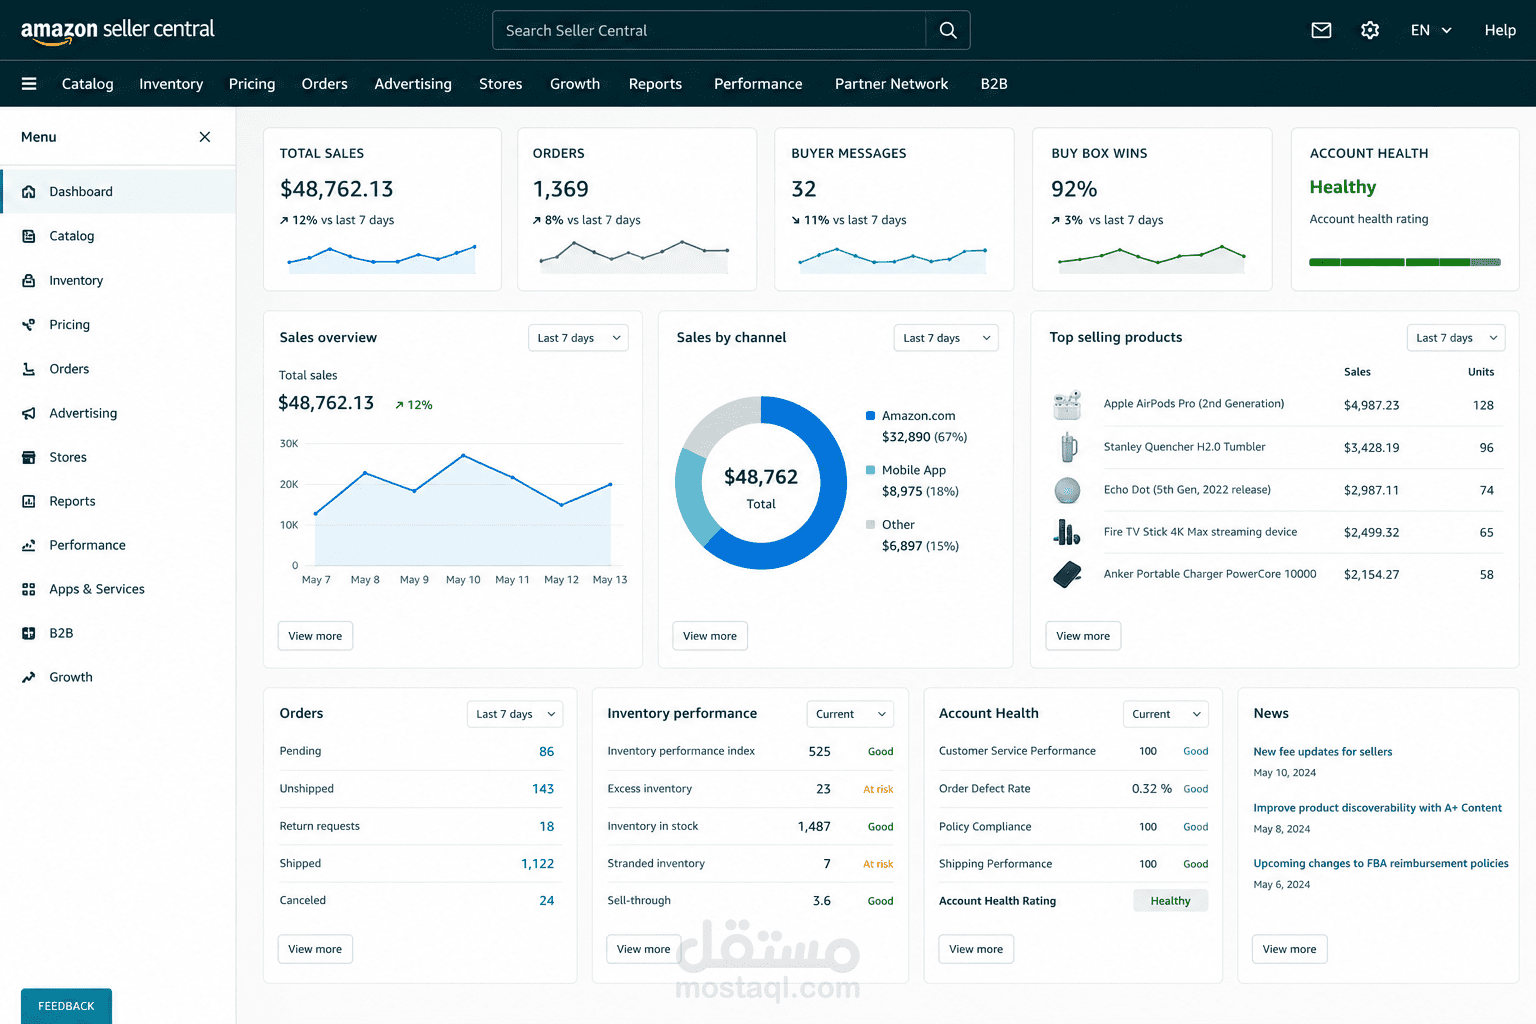Open New fee updates for sellers article
The image size is (1536, 1024).
point(1322,752)
